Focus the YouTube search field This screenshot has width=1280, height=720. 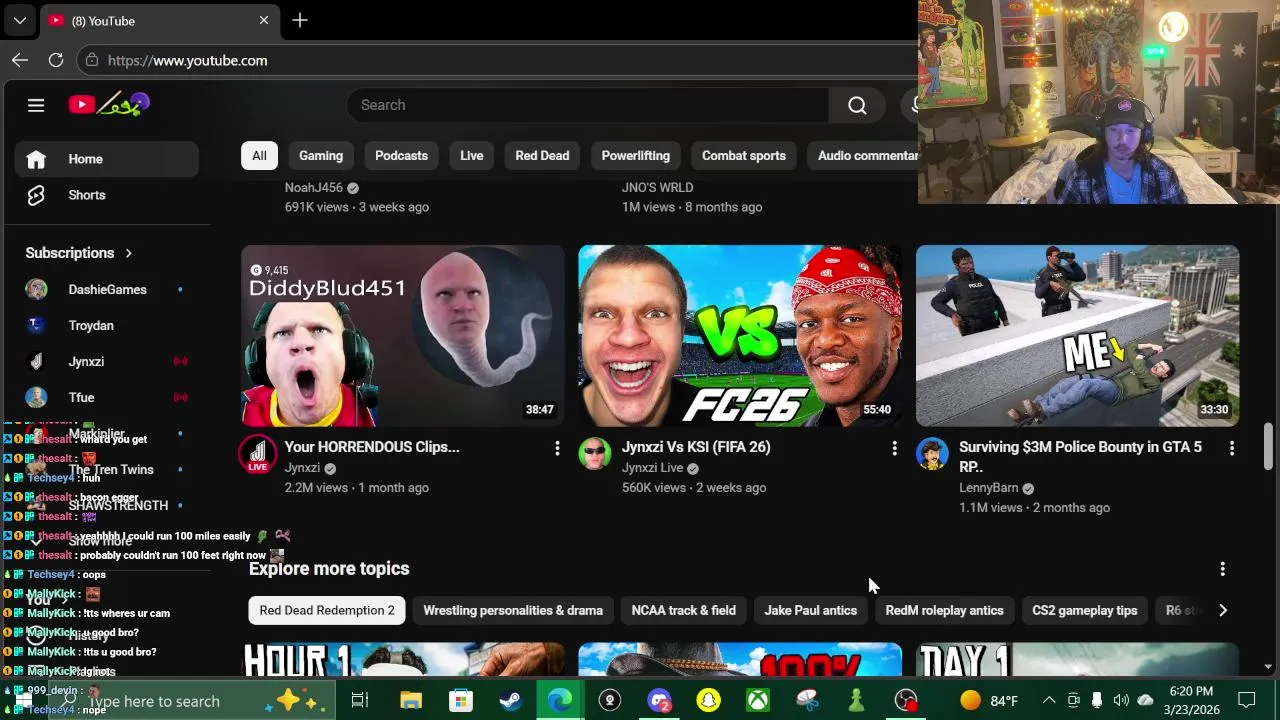pos(588,105)
